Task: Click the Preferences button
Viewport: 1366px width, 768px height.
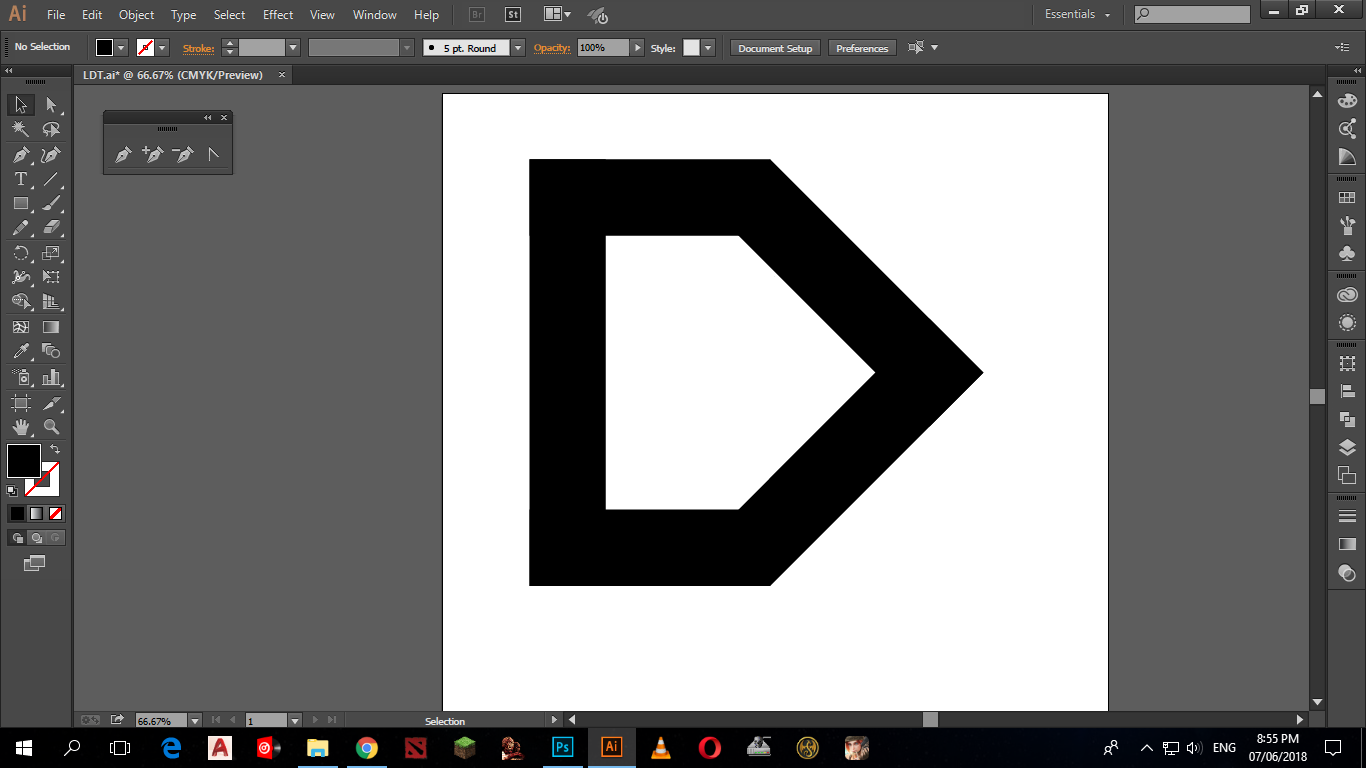Action: 862,48
